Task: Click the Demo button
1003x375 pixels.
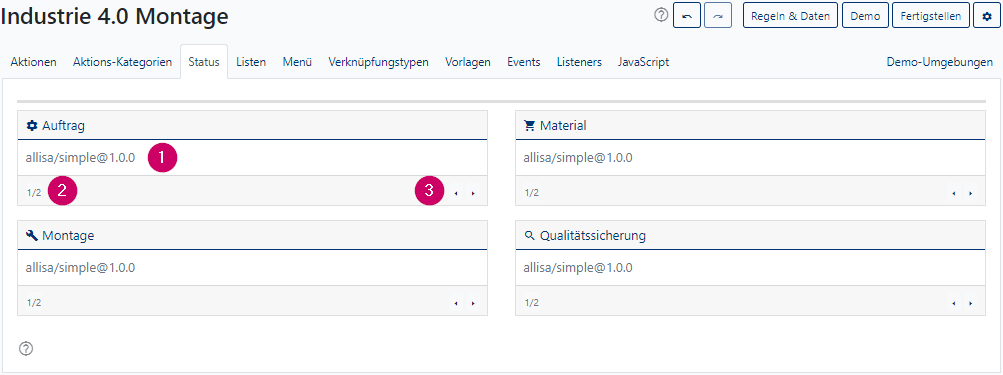Action: pyautogui.click(x=865, y=16)
